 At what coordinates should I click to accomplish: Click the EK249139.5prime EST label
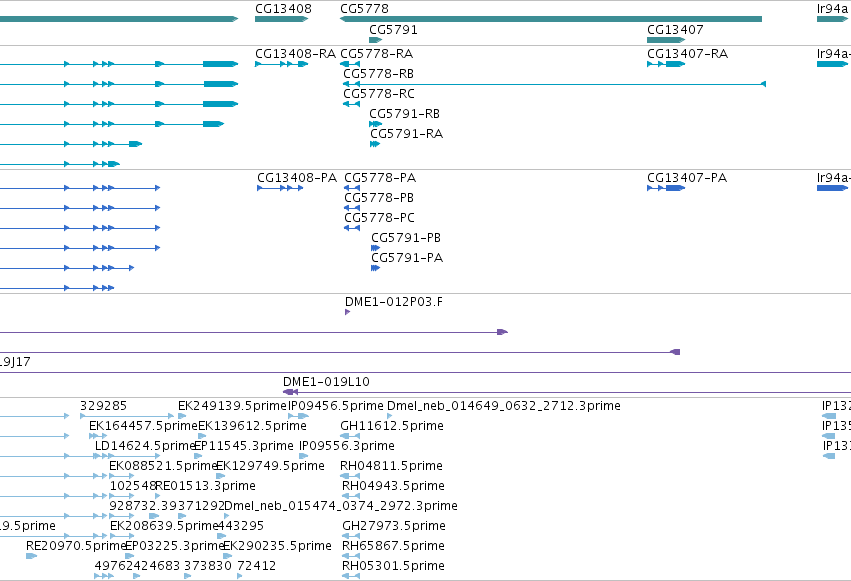click(232, 406)
